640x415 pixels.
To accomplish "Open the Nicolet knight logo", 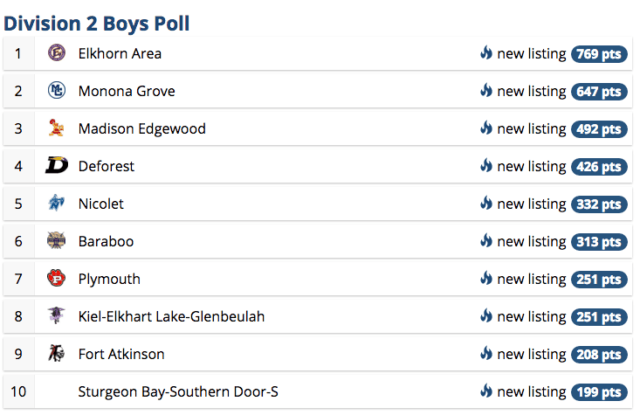I will (x=56, y=203).
